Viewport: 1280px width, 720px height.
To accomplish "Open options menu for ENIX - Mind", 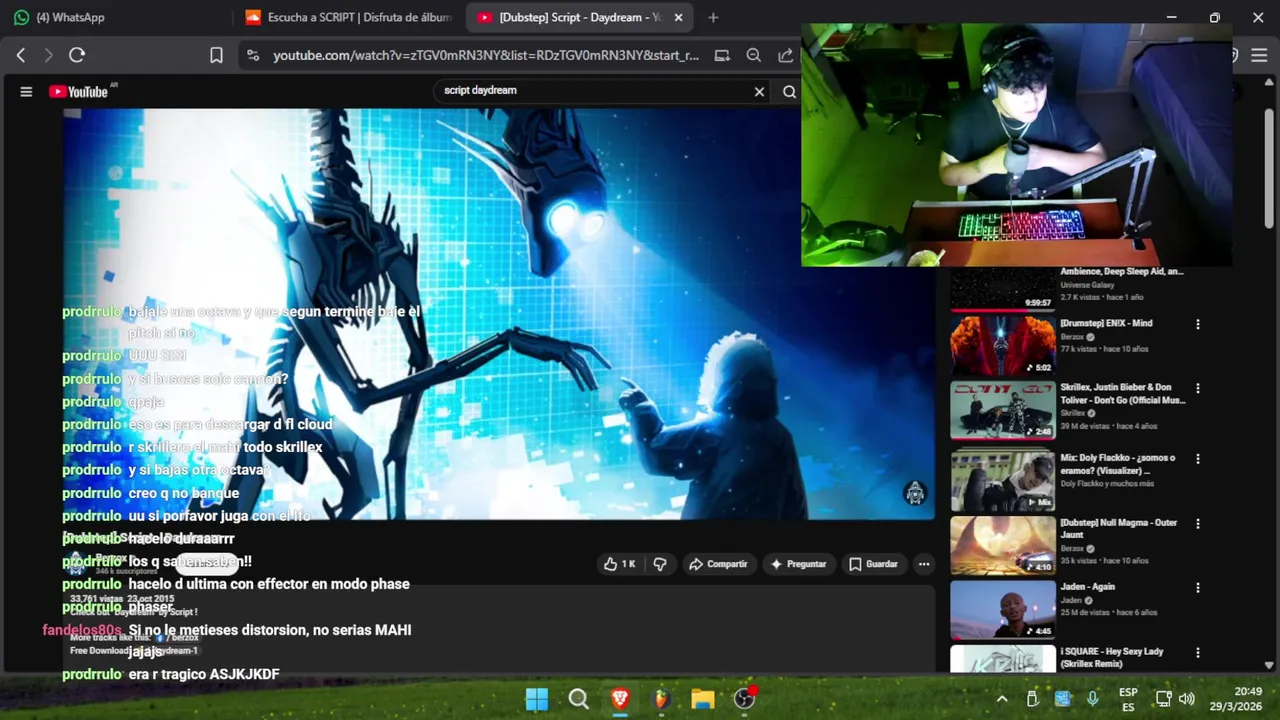I will [x=1197, y=324].
